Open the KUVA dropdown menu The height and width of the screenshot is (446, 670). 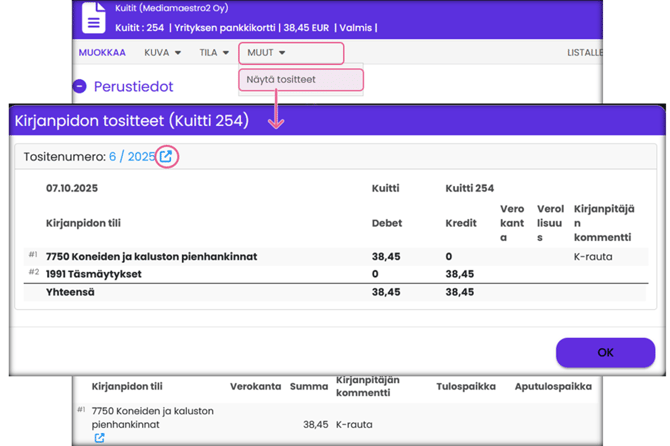coord(162,53)
